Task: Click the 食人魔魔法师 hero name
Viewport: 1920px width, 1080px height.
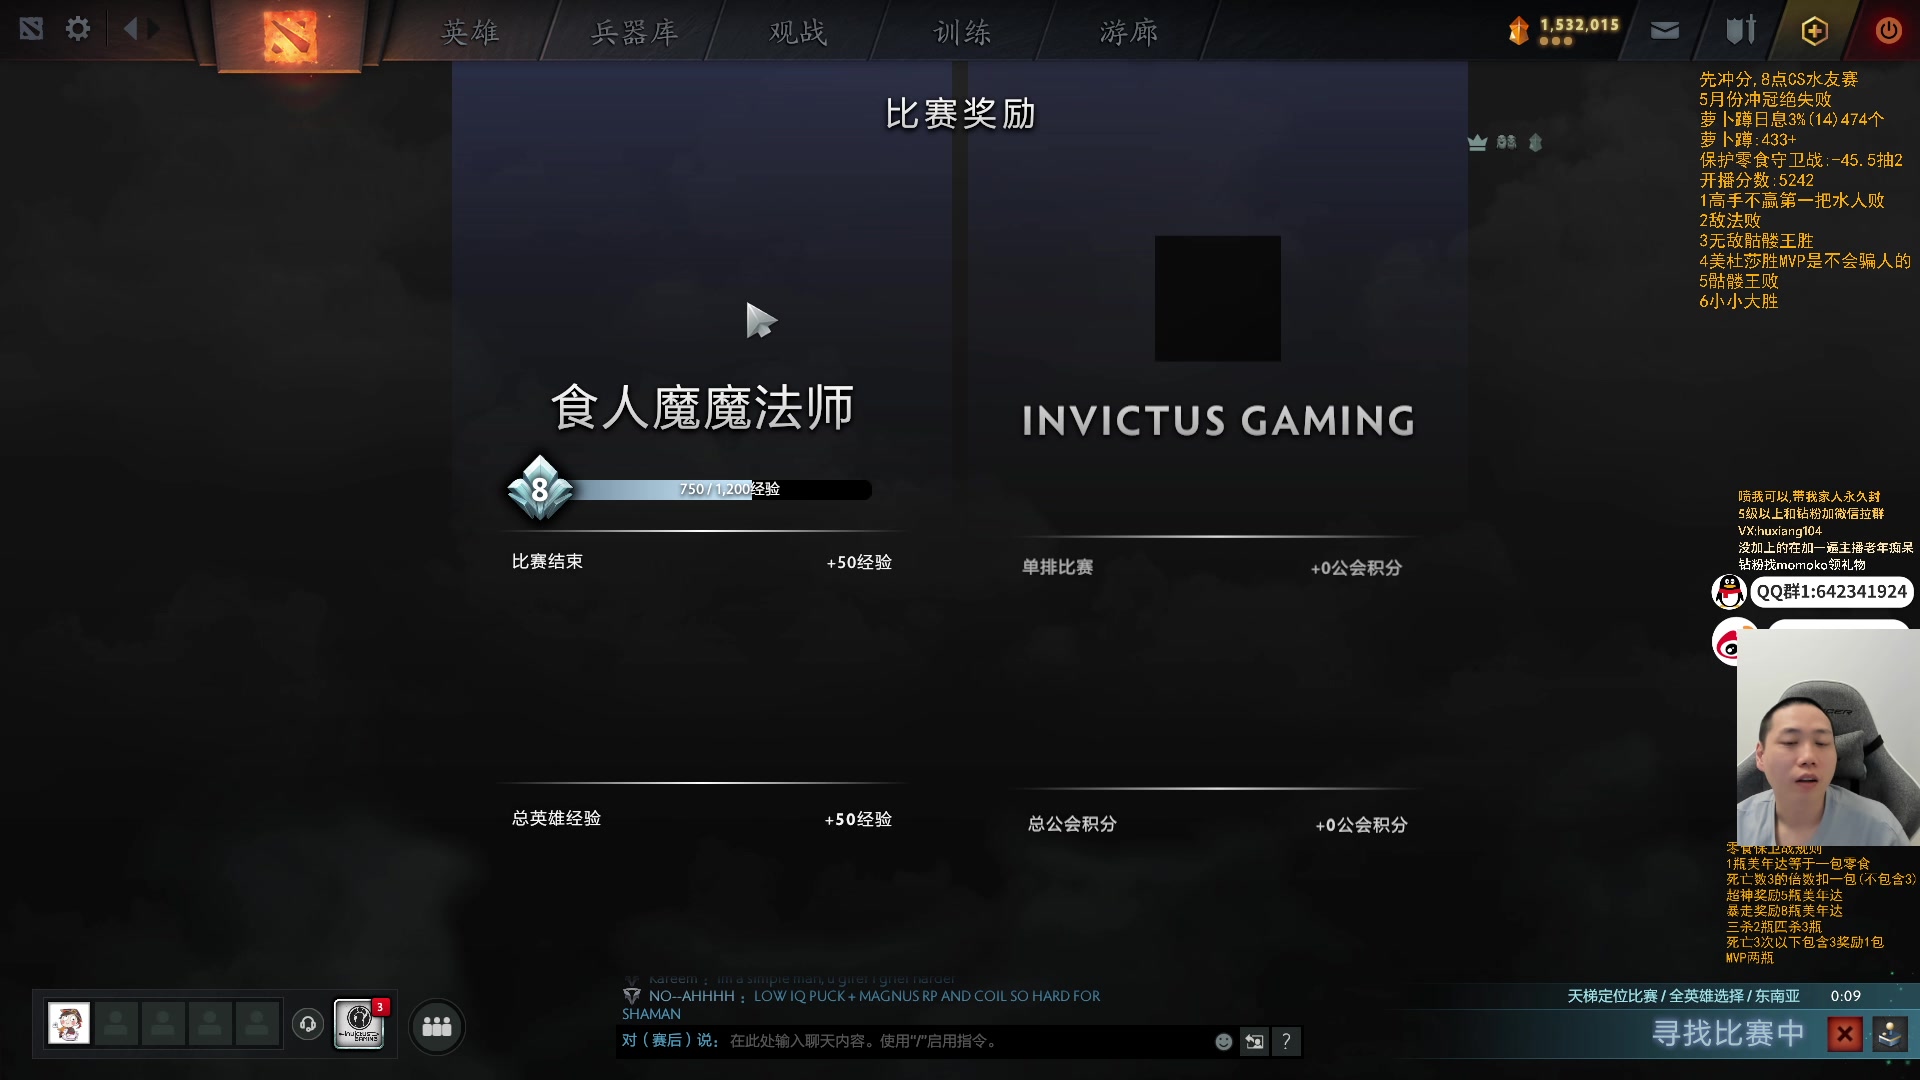Action: (x=702, y=407)
